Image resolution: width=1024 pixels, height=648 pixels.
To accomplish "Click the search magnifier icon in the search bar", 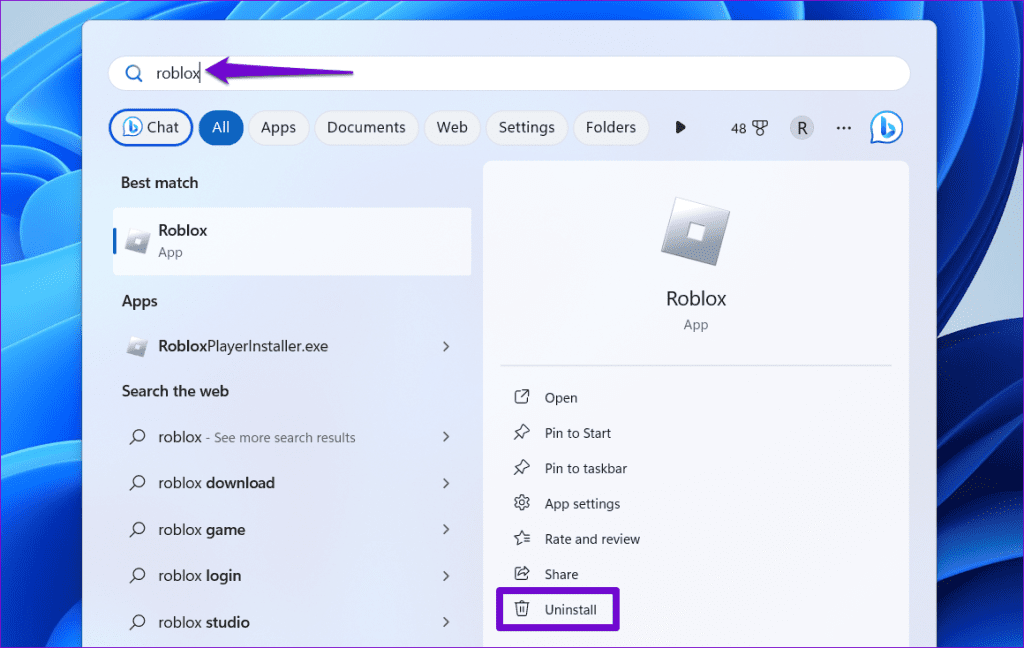I will (134, 73).
